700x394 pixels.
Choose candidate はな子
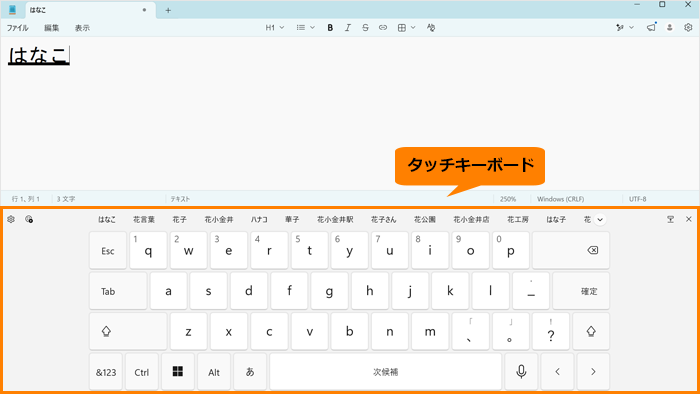(556, 220)
